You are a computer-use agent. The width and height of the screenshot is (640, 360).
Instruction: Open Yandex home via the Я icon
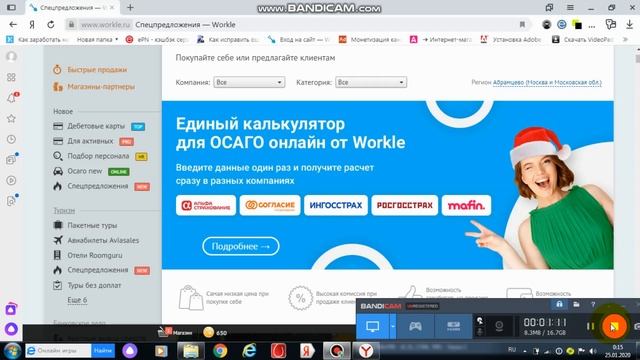(x=32, y=24)
